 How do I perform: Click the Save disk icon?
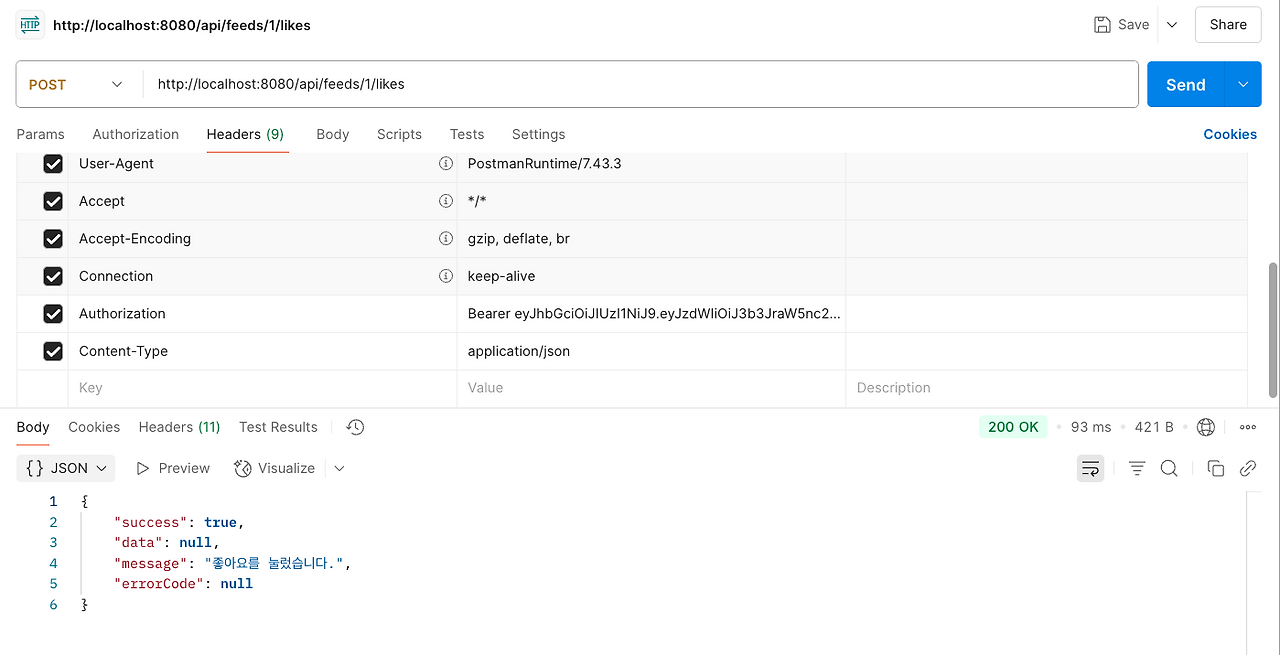point(1102,25)
